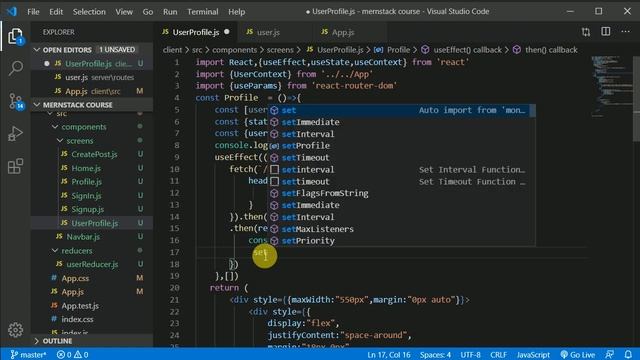
Task: Click the VS Code logo icon
Action: 11,11
